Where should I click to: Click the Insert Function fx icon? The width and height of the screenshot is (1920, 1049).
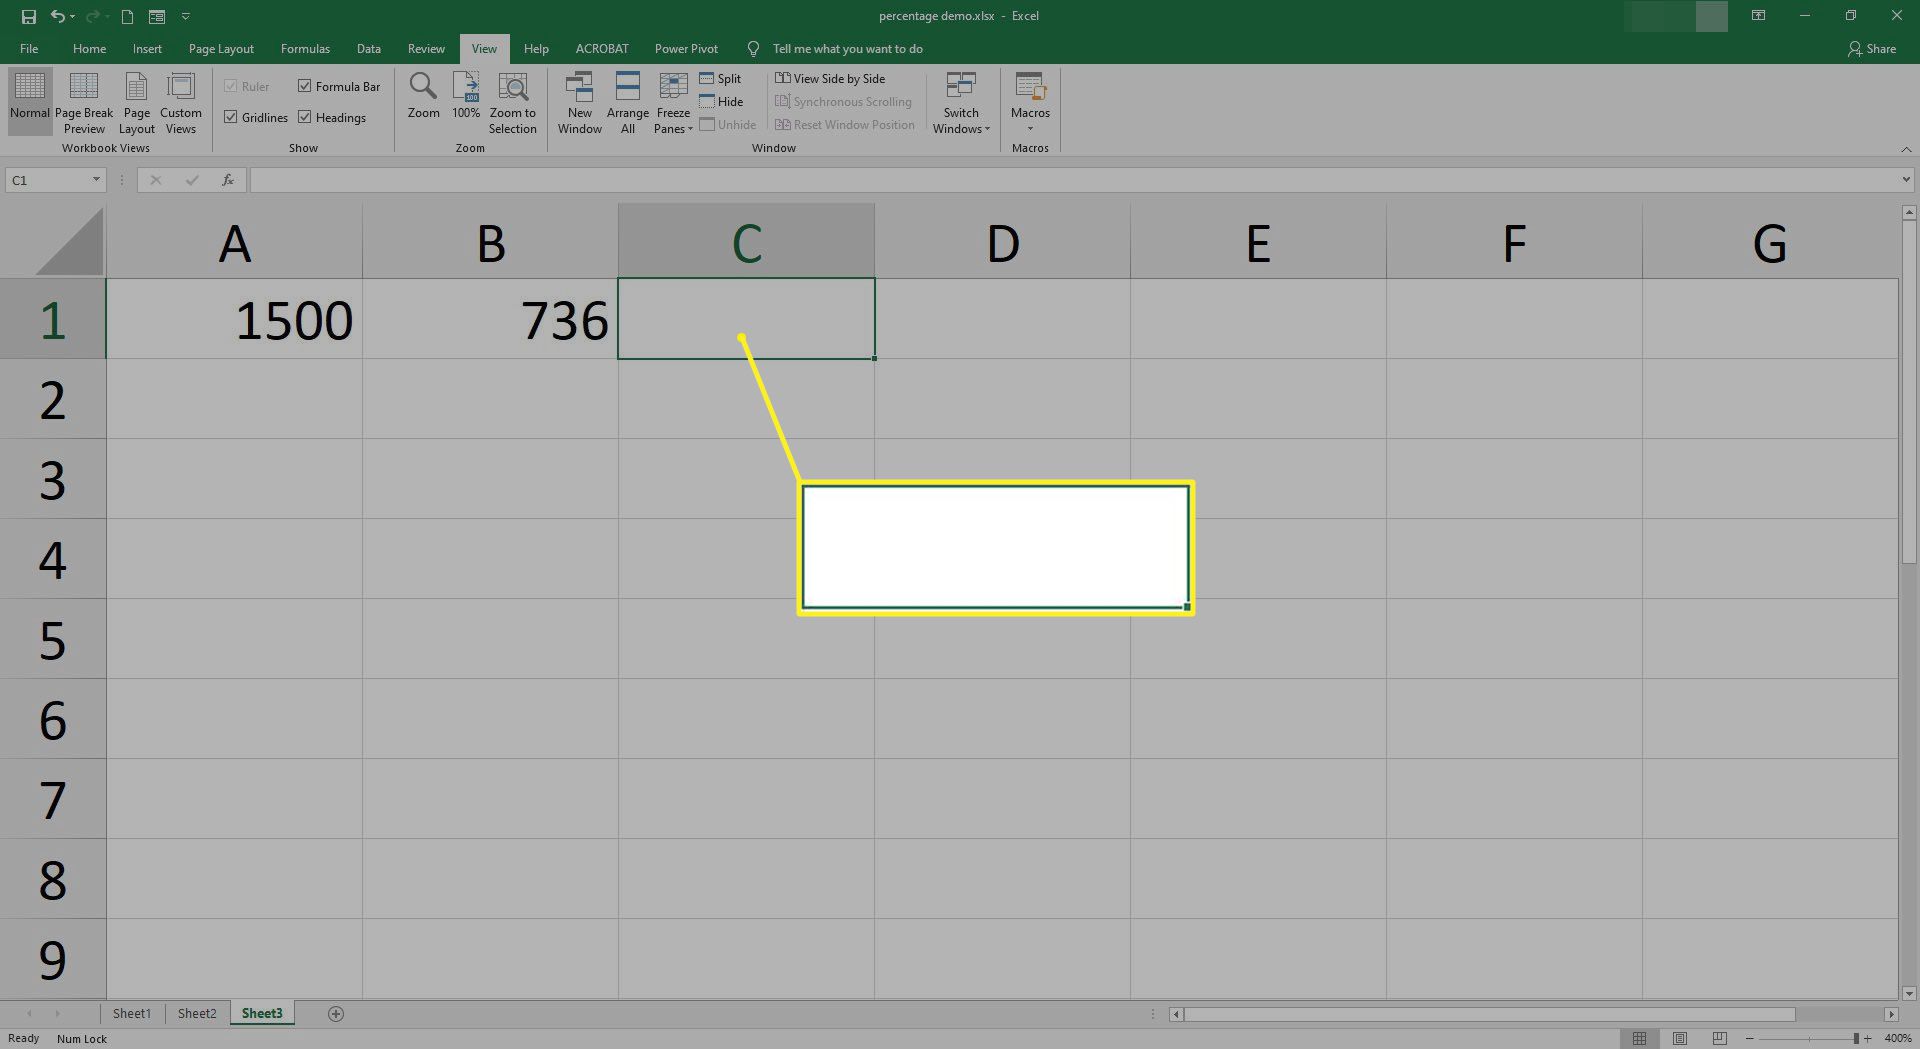(228, 180)
